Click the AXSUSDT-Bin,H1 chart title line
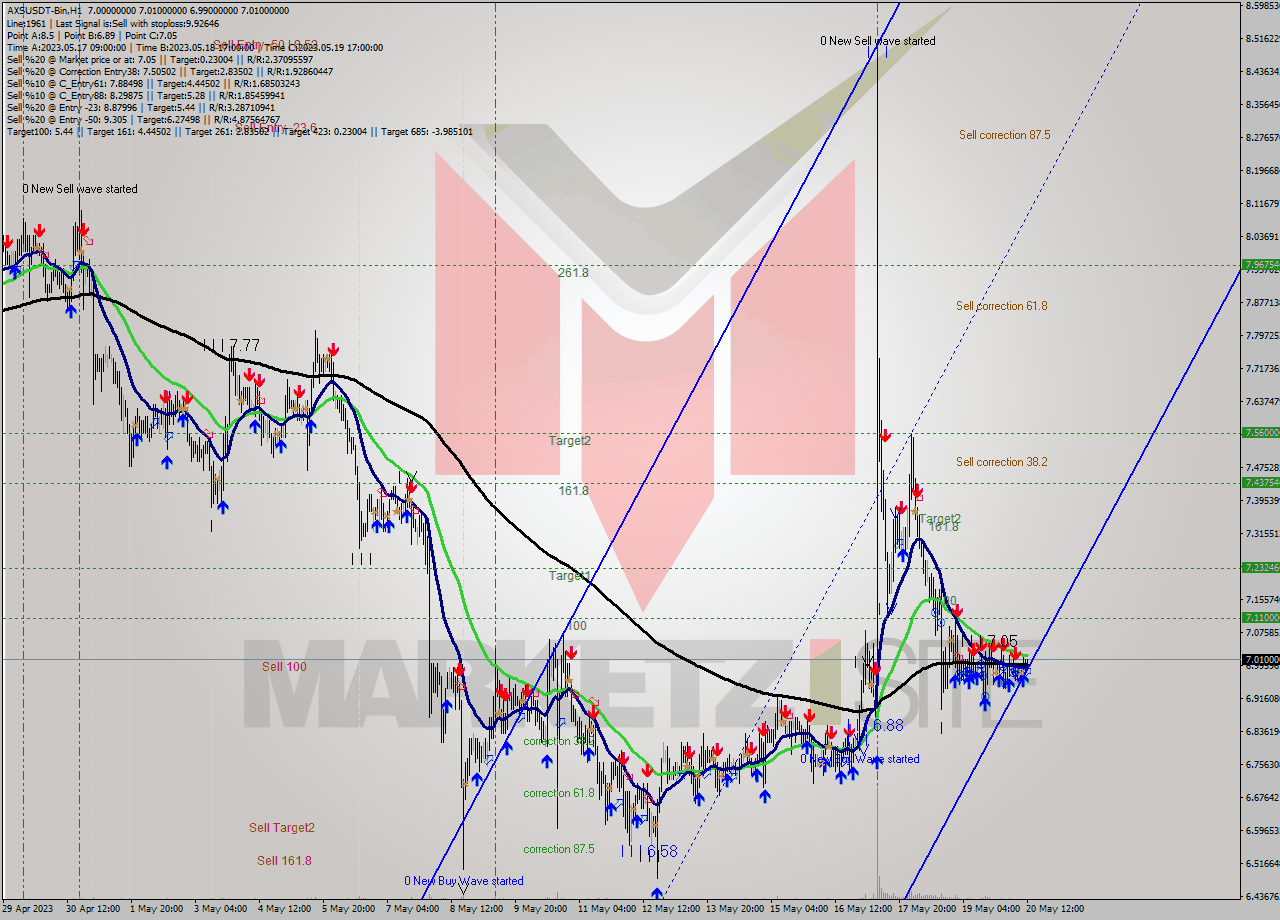This screenshot has height=920, width=1280. [x=148, y=10]
